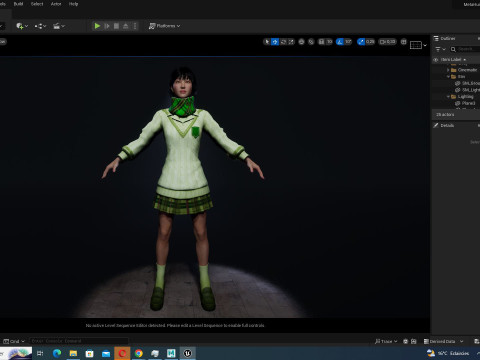Click the Eject button in the play toolbar
The height and width of the screenshot is (360, 480).
(x=126, y=26)
